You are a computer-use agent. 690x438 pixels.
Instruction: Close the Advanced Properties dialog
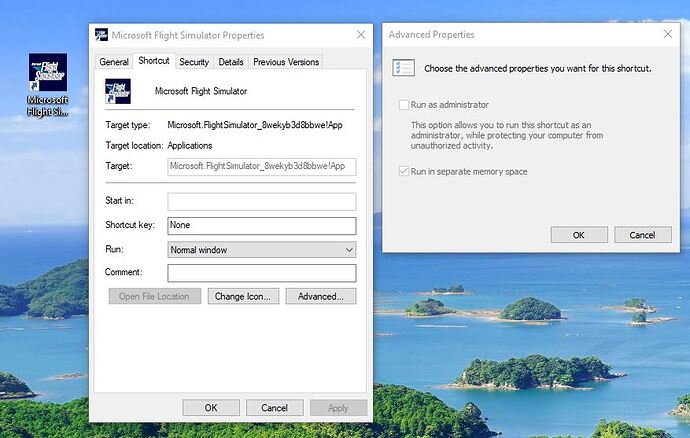(668, 34)
